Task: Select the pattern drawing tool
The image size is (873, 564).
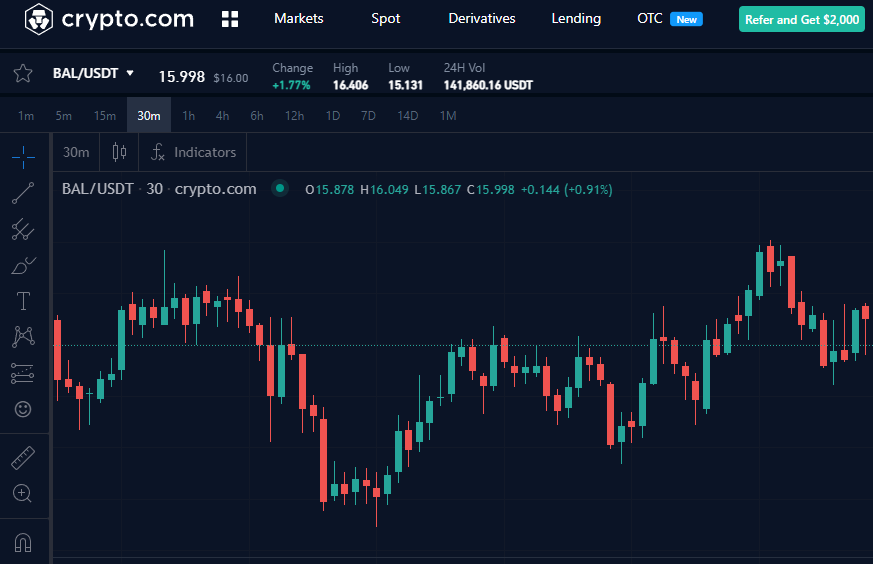Action: [x=23, y=336]
